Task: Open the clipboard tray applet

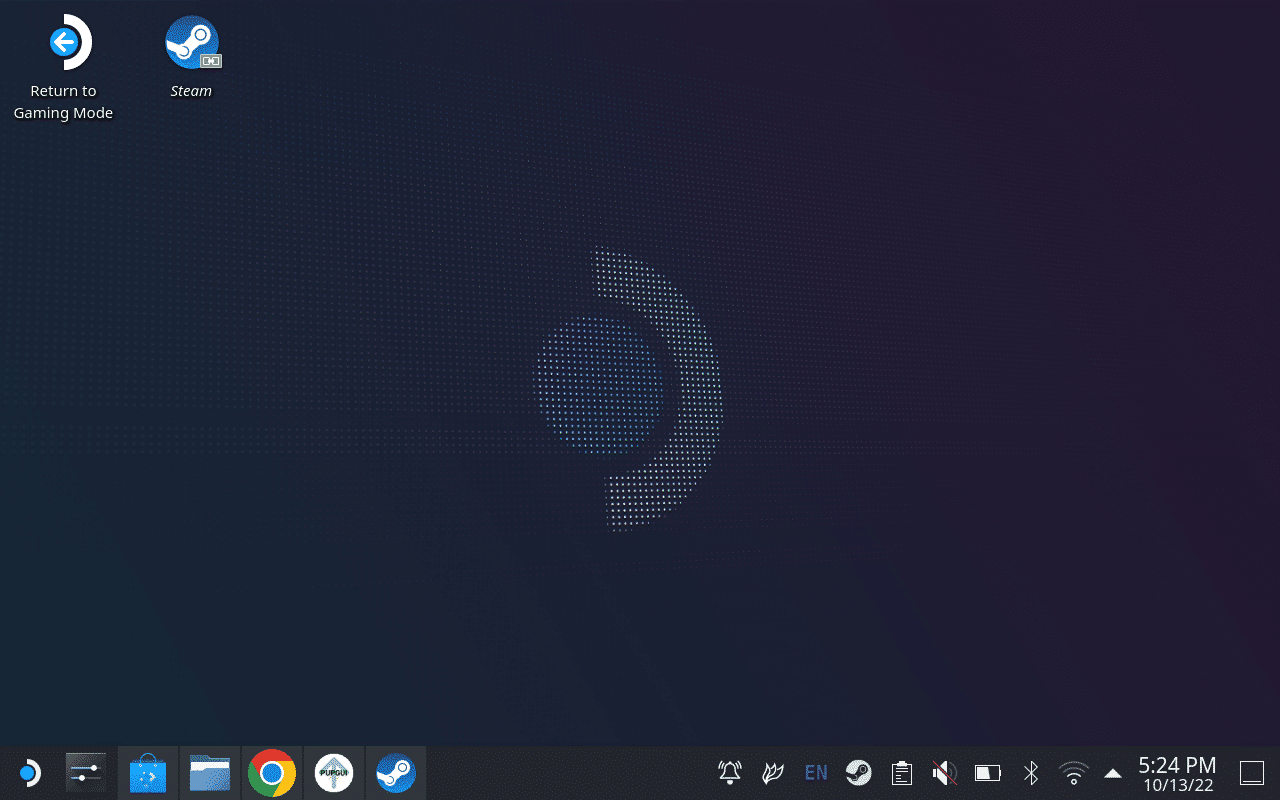Action: (902, 773)
